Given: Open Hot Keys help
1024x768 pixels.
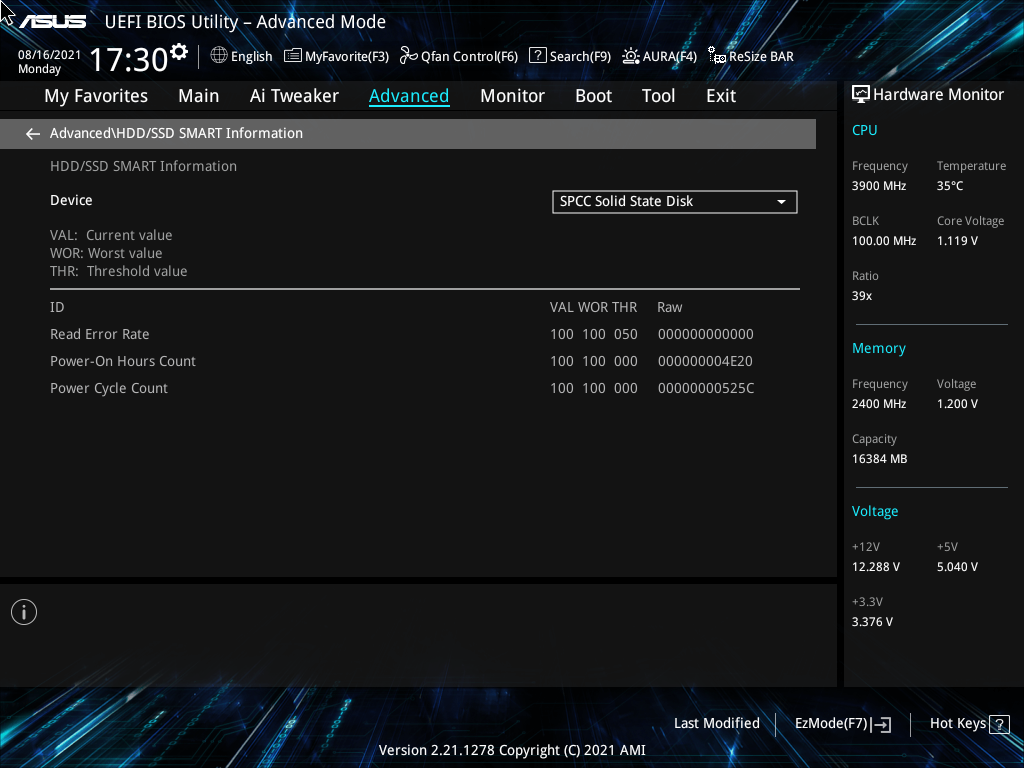Looking at the screenshot, I should [x=969, y=724].
